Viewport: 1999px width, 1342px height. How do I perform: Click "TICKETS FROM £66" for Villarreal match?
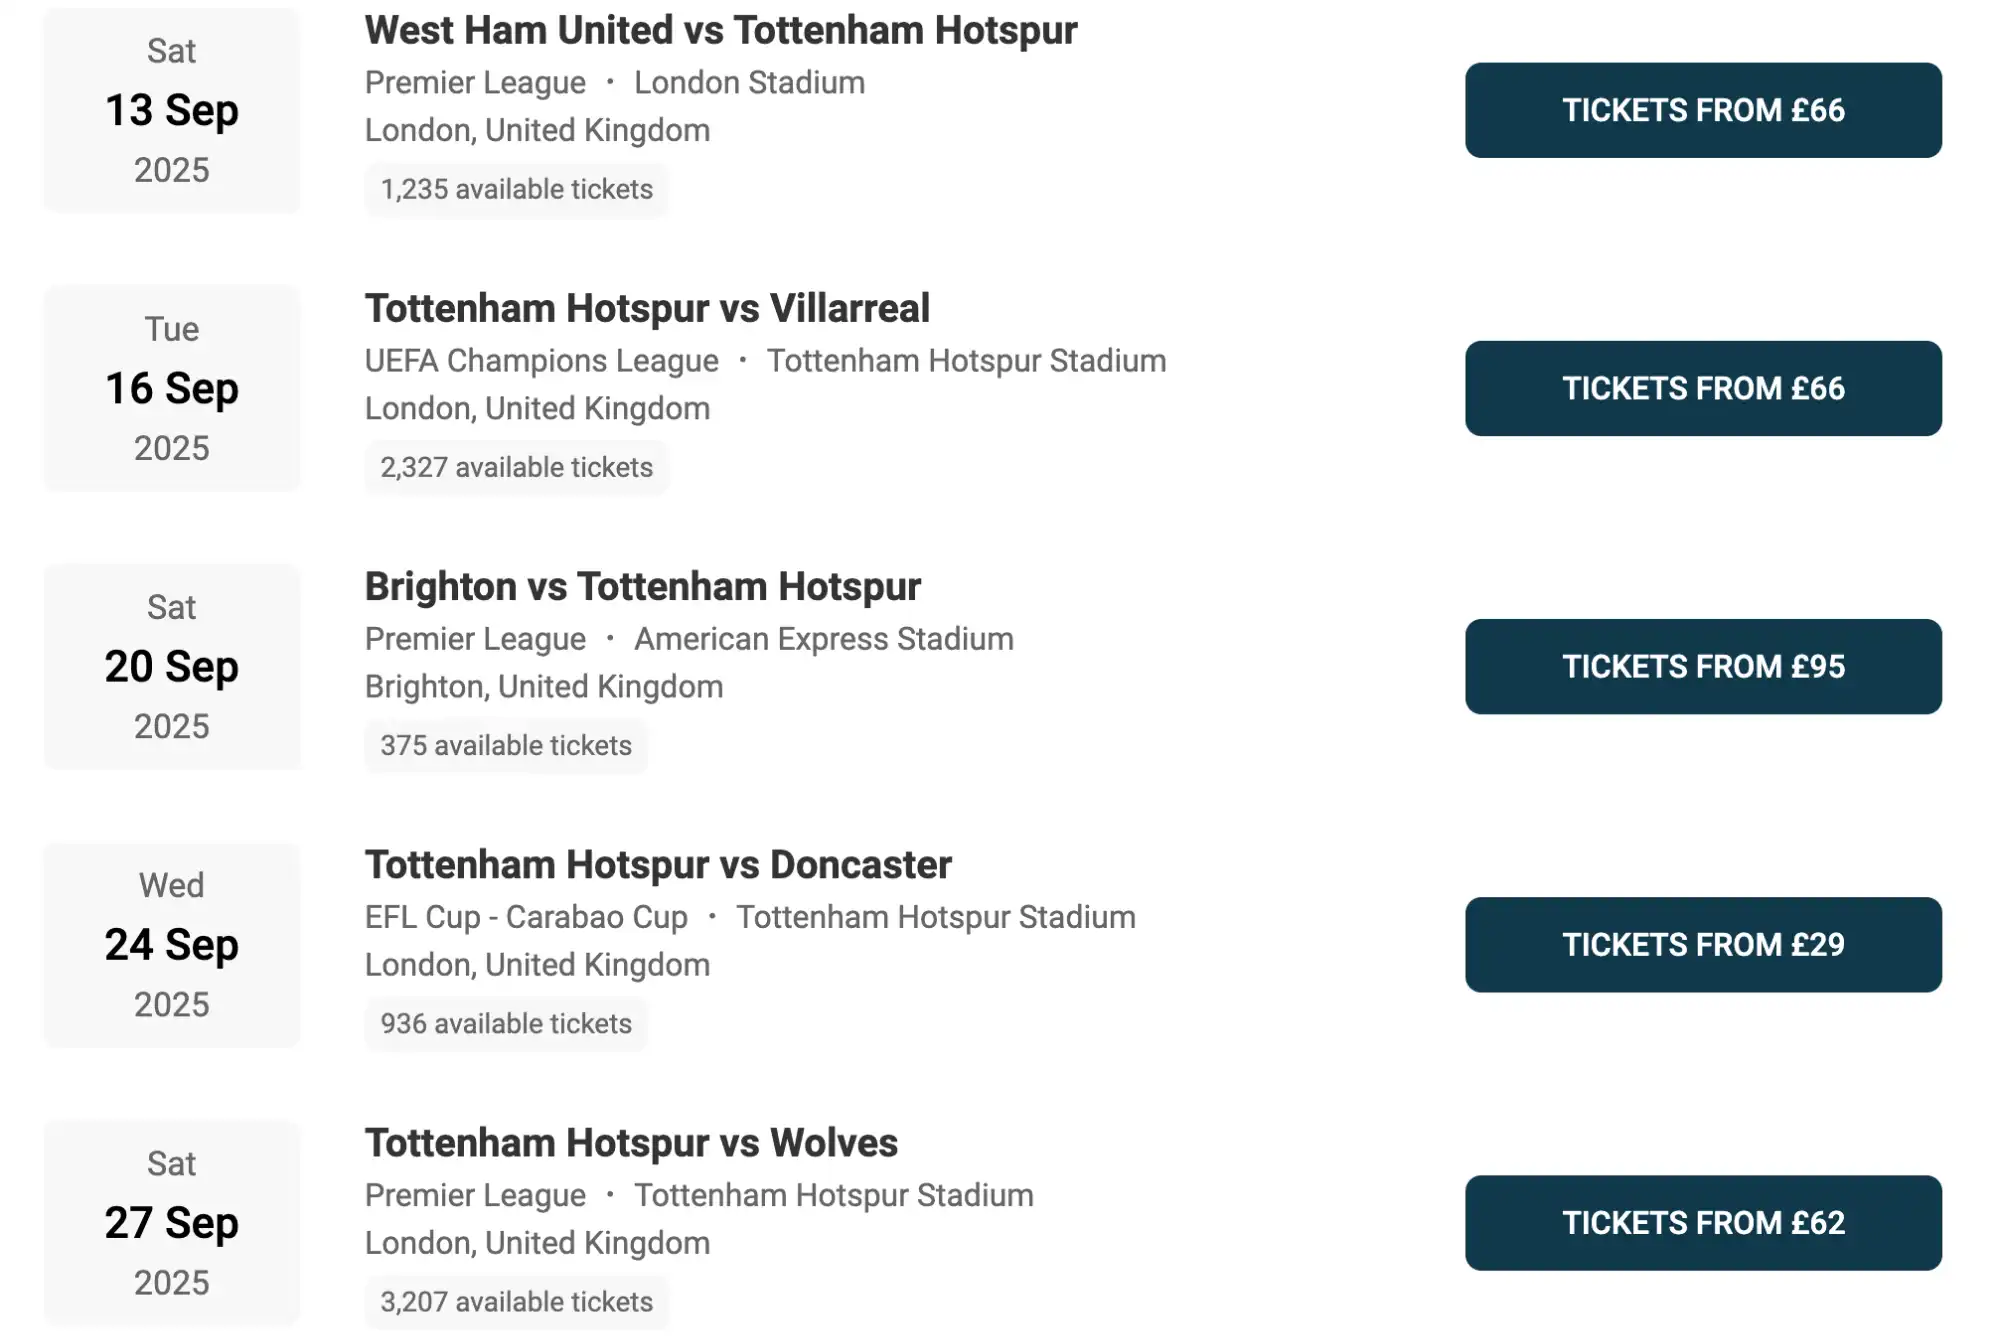pyautogui.click(x=1702, y=389)
